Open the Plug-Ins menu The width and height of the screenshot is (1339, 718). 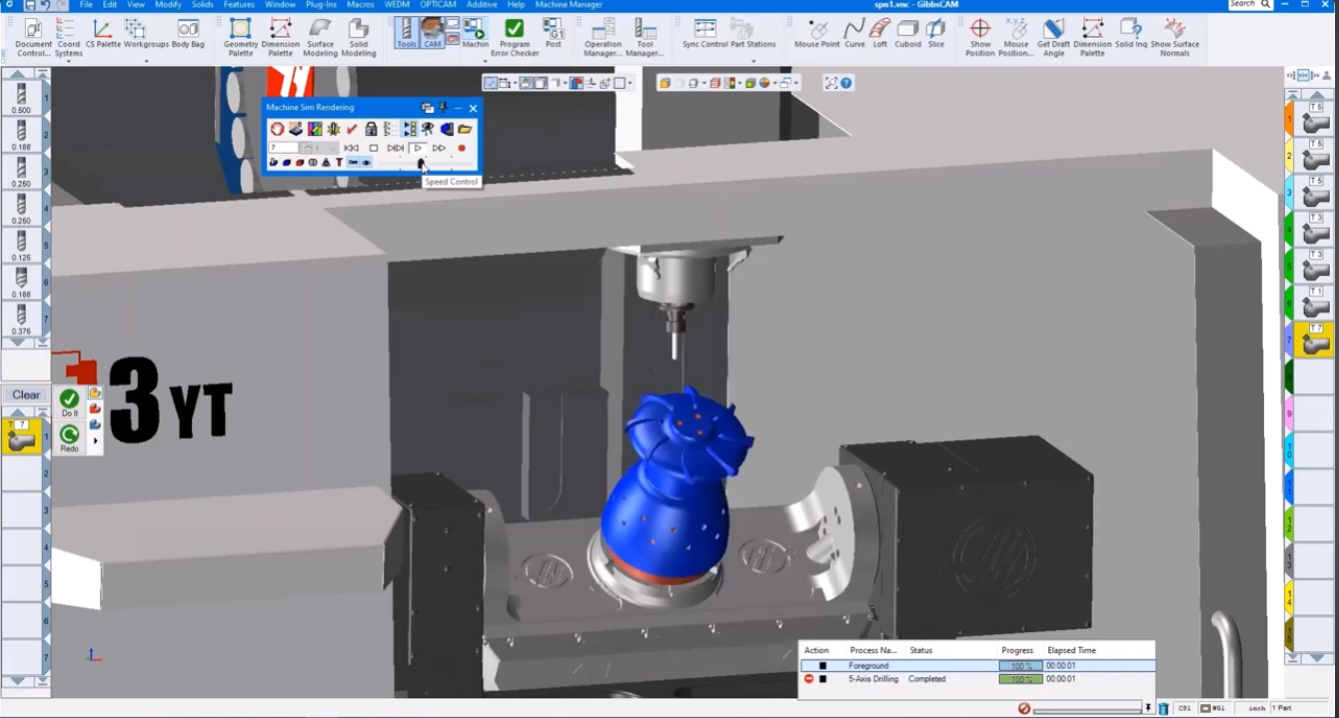320,5
